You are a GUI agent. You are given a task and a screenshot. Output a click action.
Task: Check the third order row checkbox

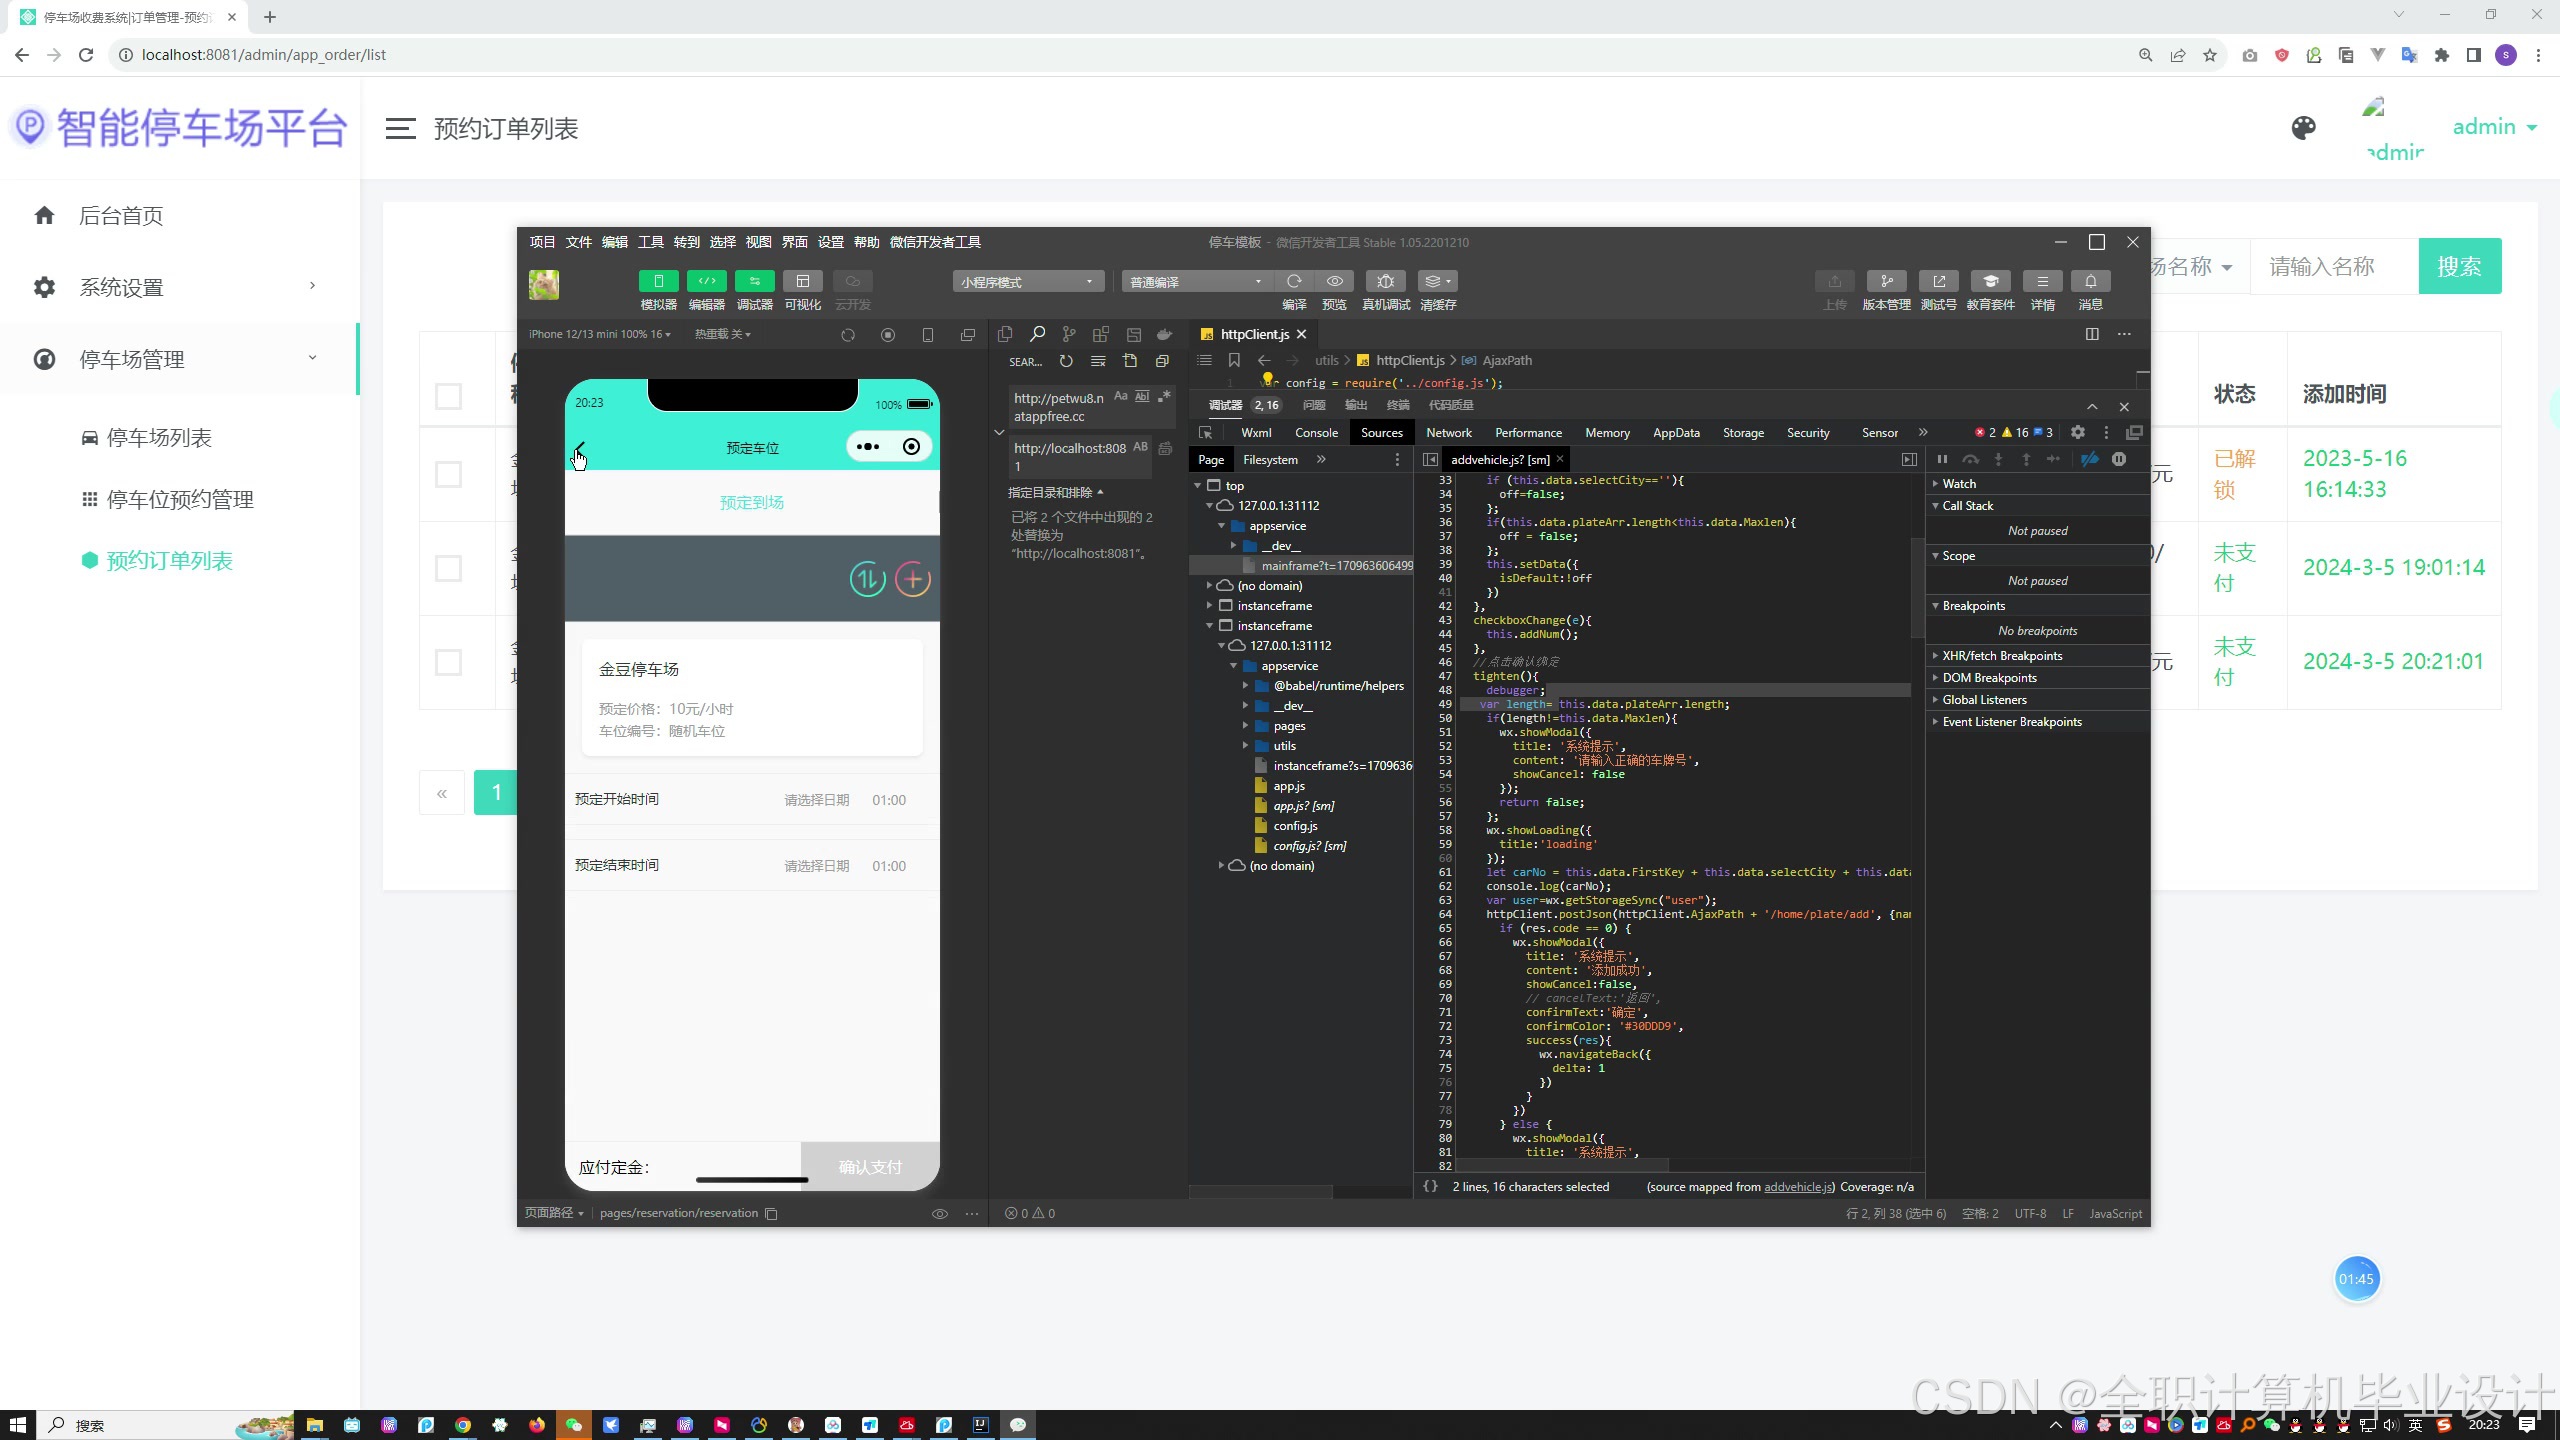[448, 662]
